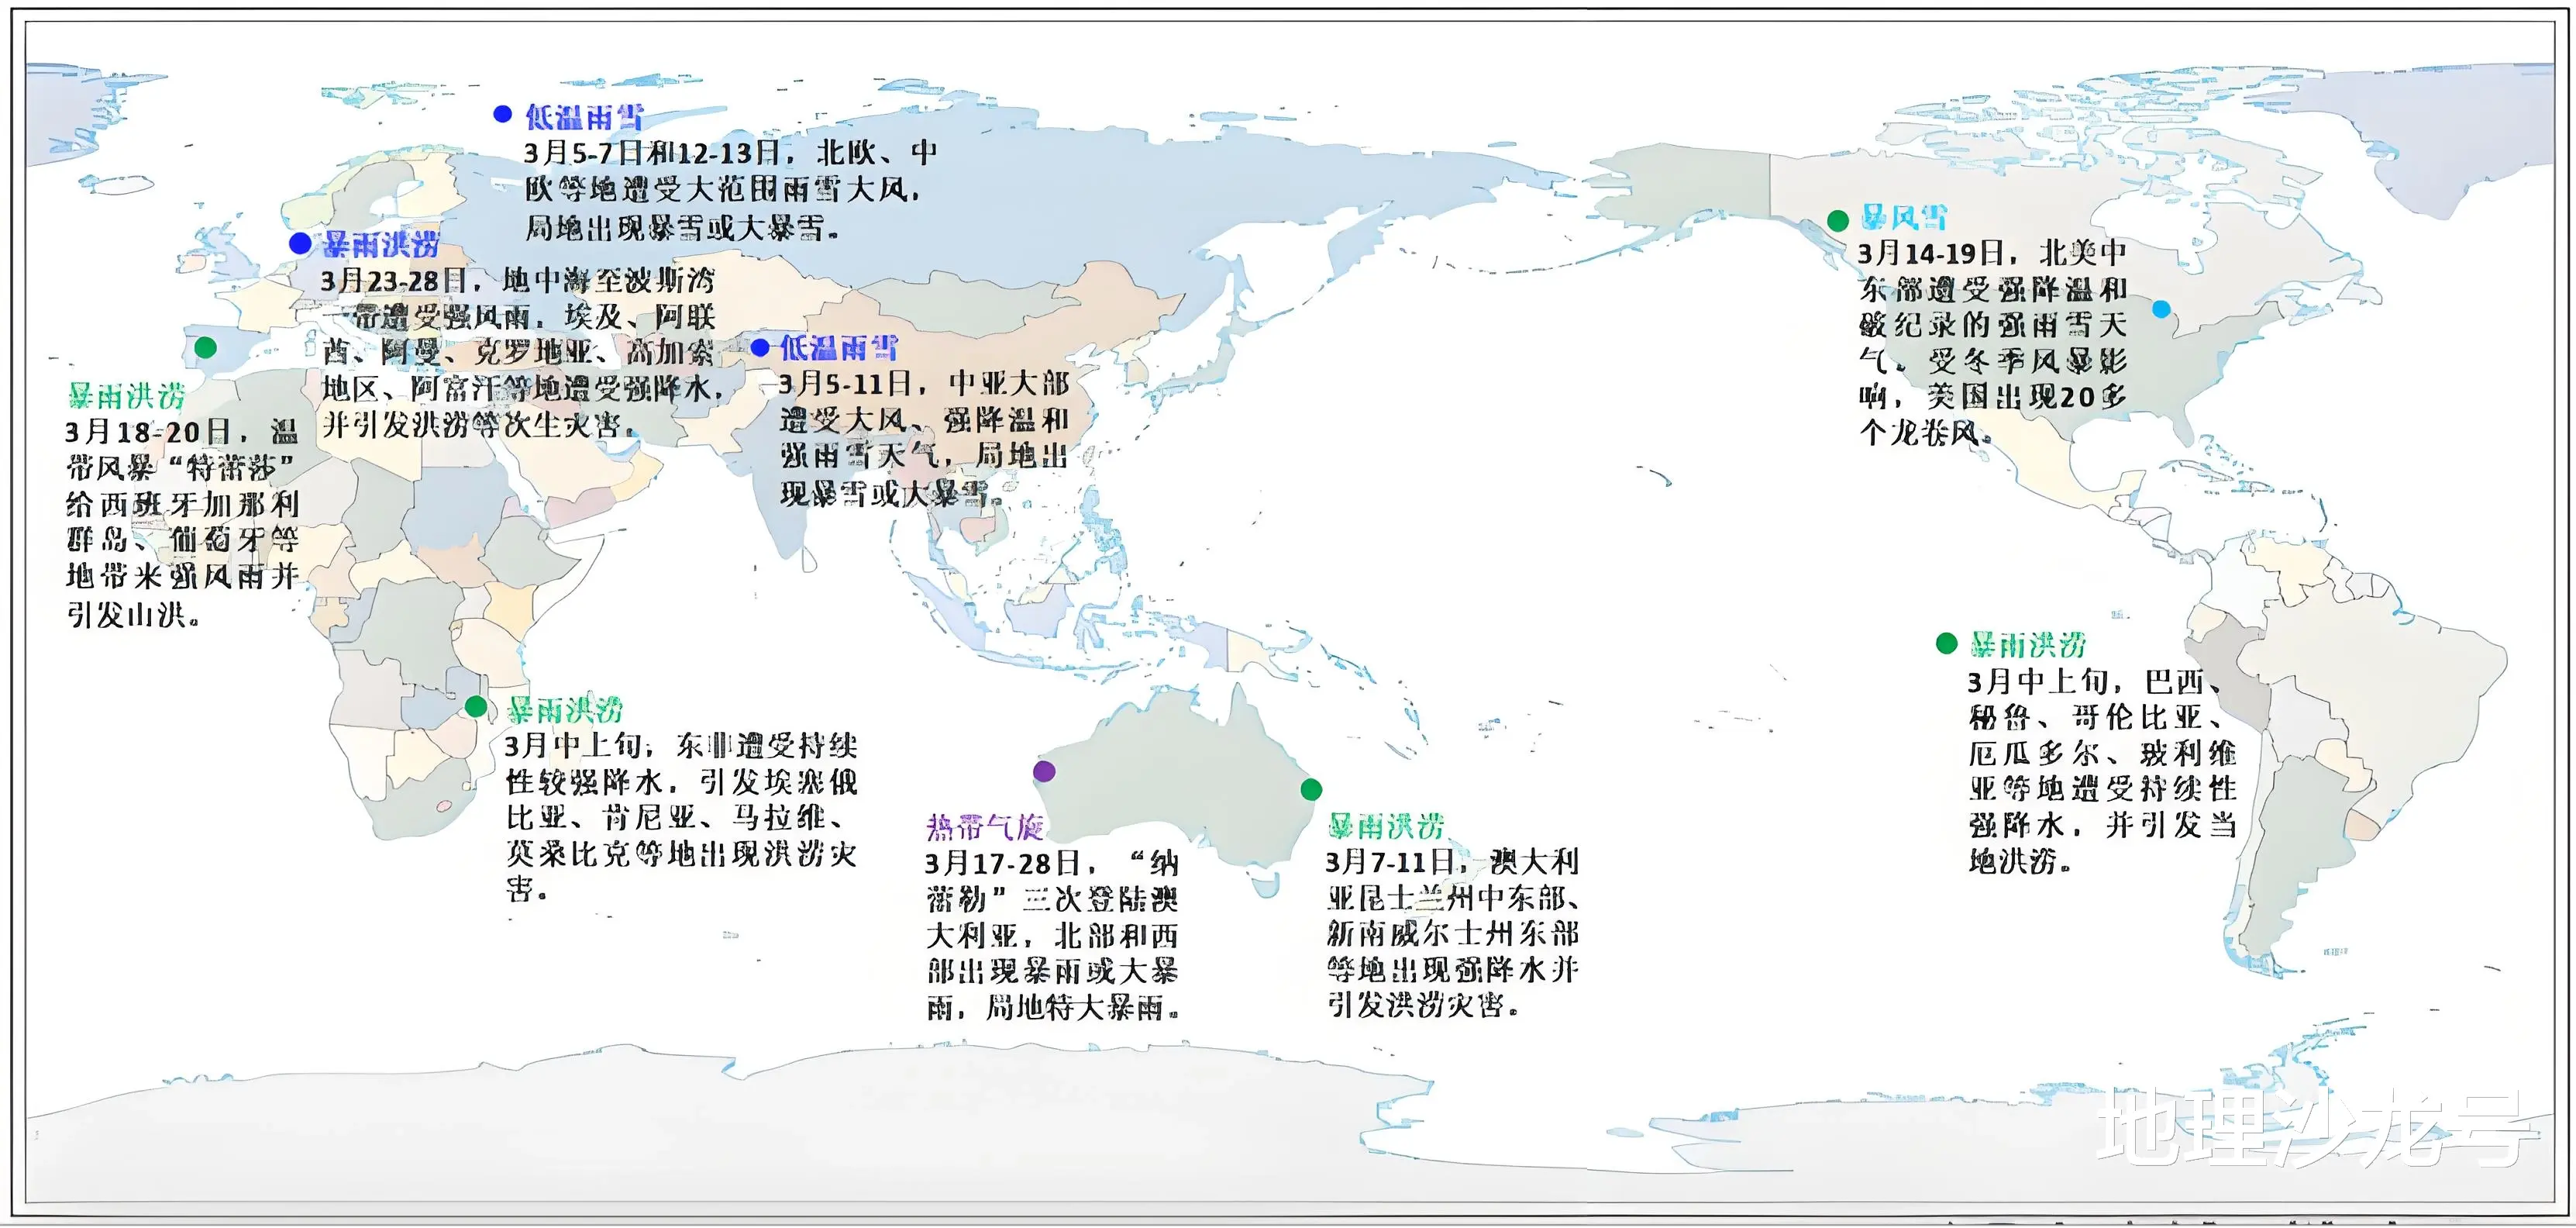Click the blue dot beside Central Asia 低温雨雪
The height and width of the screenshot is (1228, 2576).
760,347
